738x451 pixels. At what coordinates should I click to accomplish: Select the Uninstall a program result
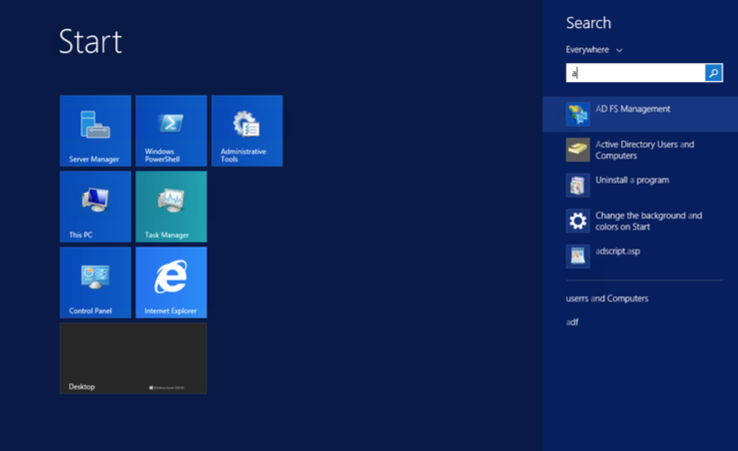tap(640, 185)
